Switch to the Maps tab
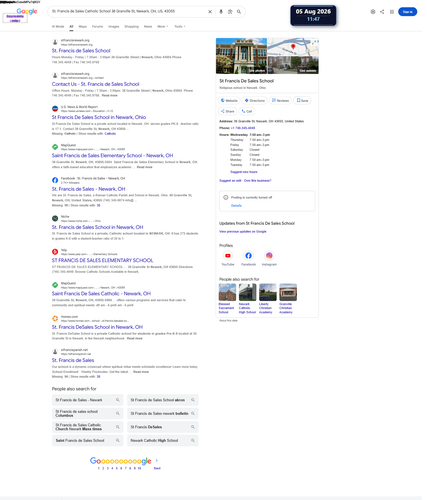Image resolution: width=427 pixels, height=500 pixels. click(x=83, y=27)
